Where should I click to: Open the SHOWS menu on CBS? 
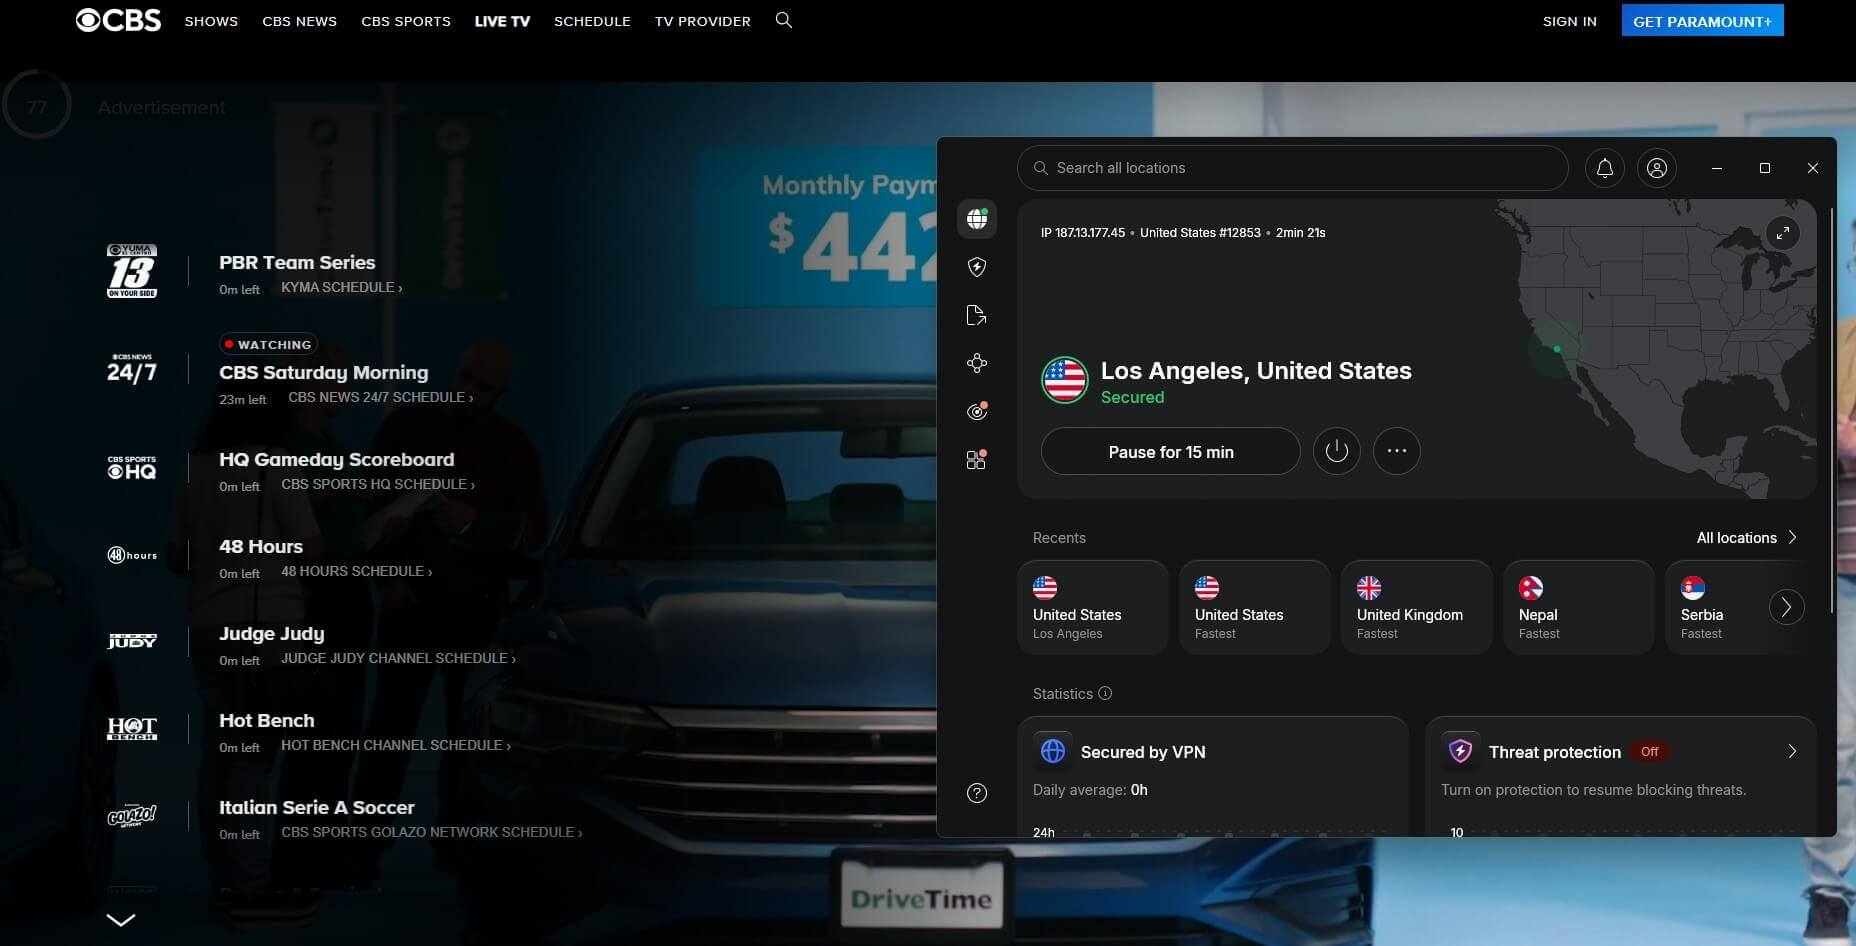(211, 21)
